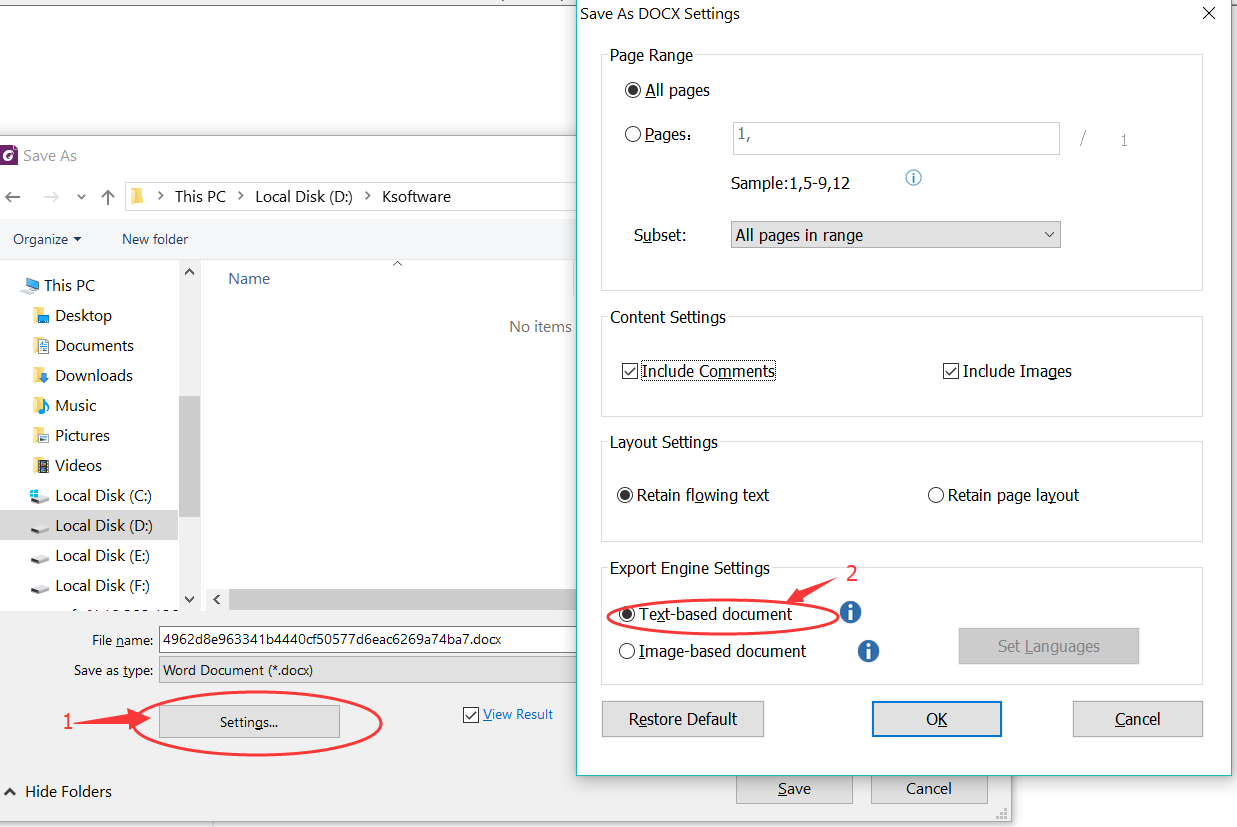Click the Save button
The height and width of the screenshot is (827, 1237).
(x=794, y=789)
